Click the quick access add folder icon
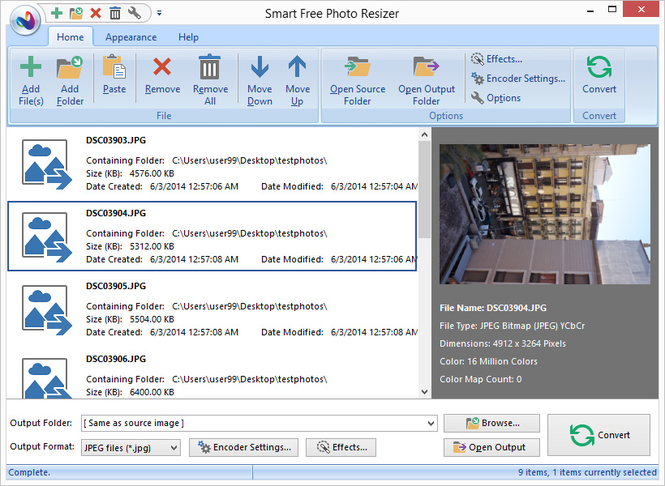 (x=76, y=13)
